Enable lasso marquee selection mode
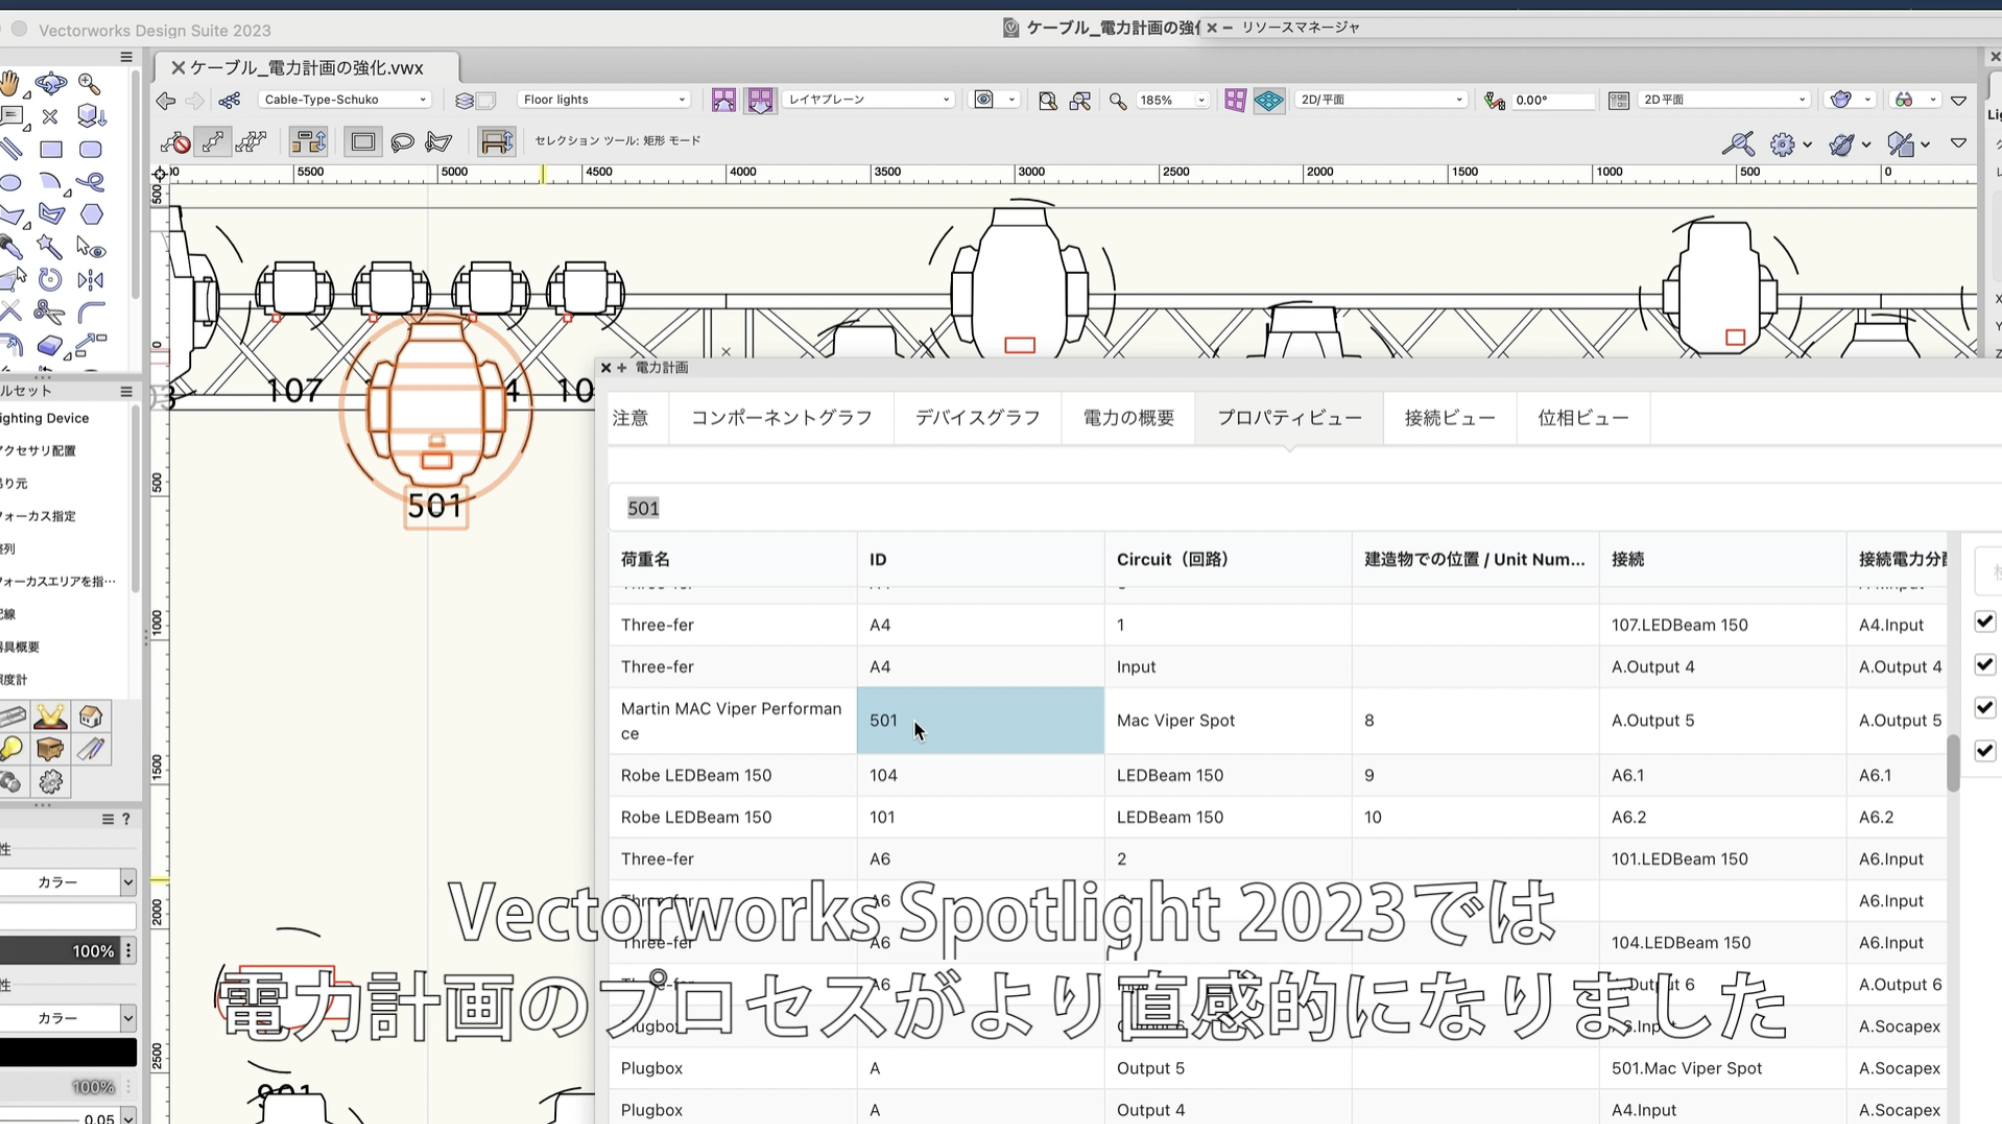This screenshot has height=1124, width=2002. click(402, 142)
